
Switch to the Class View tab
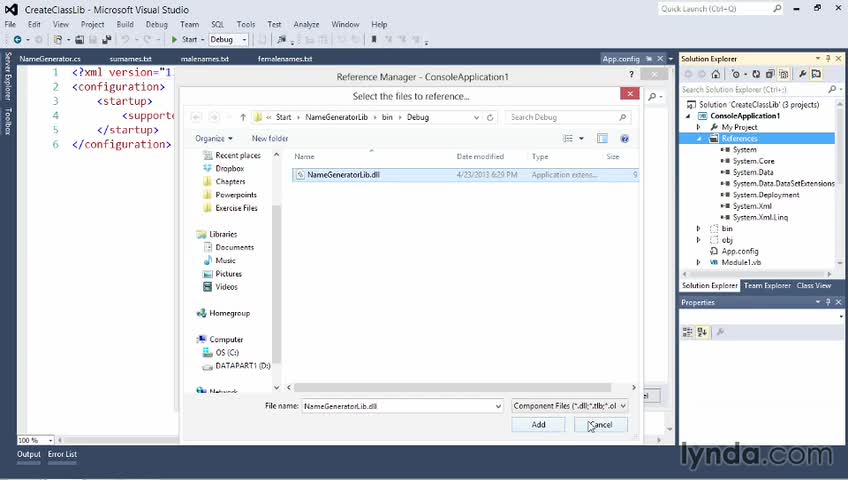(x=813, y=285)
